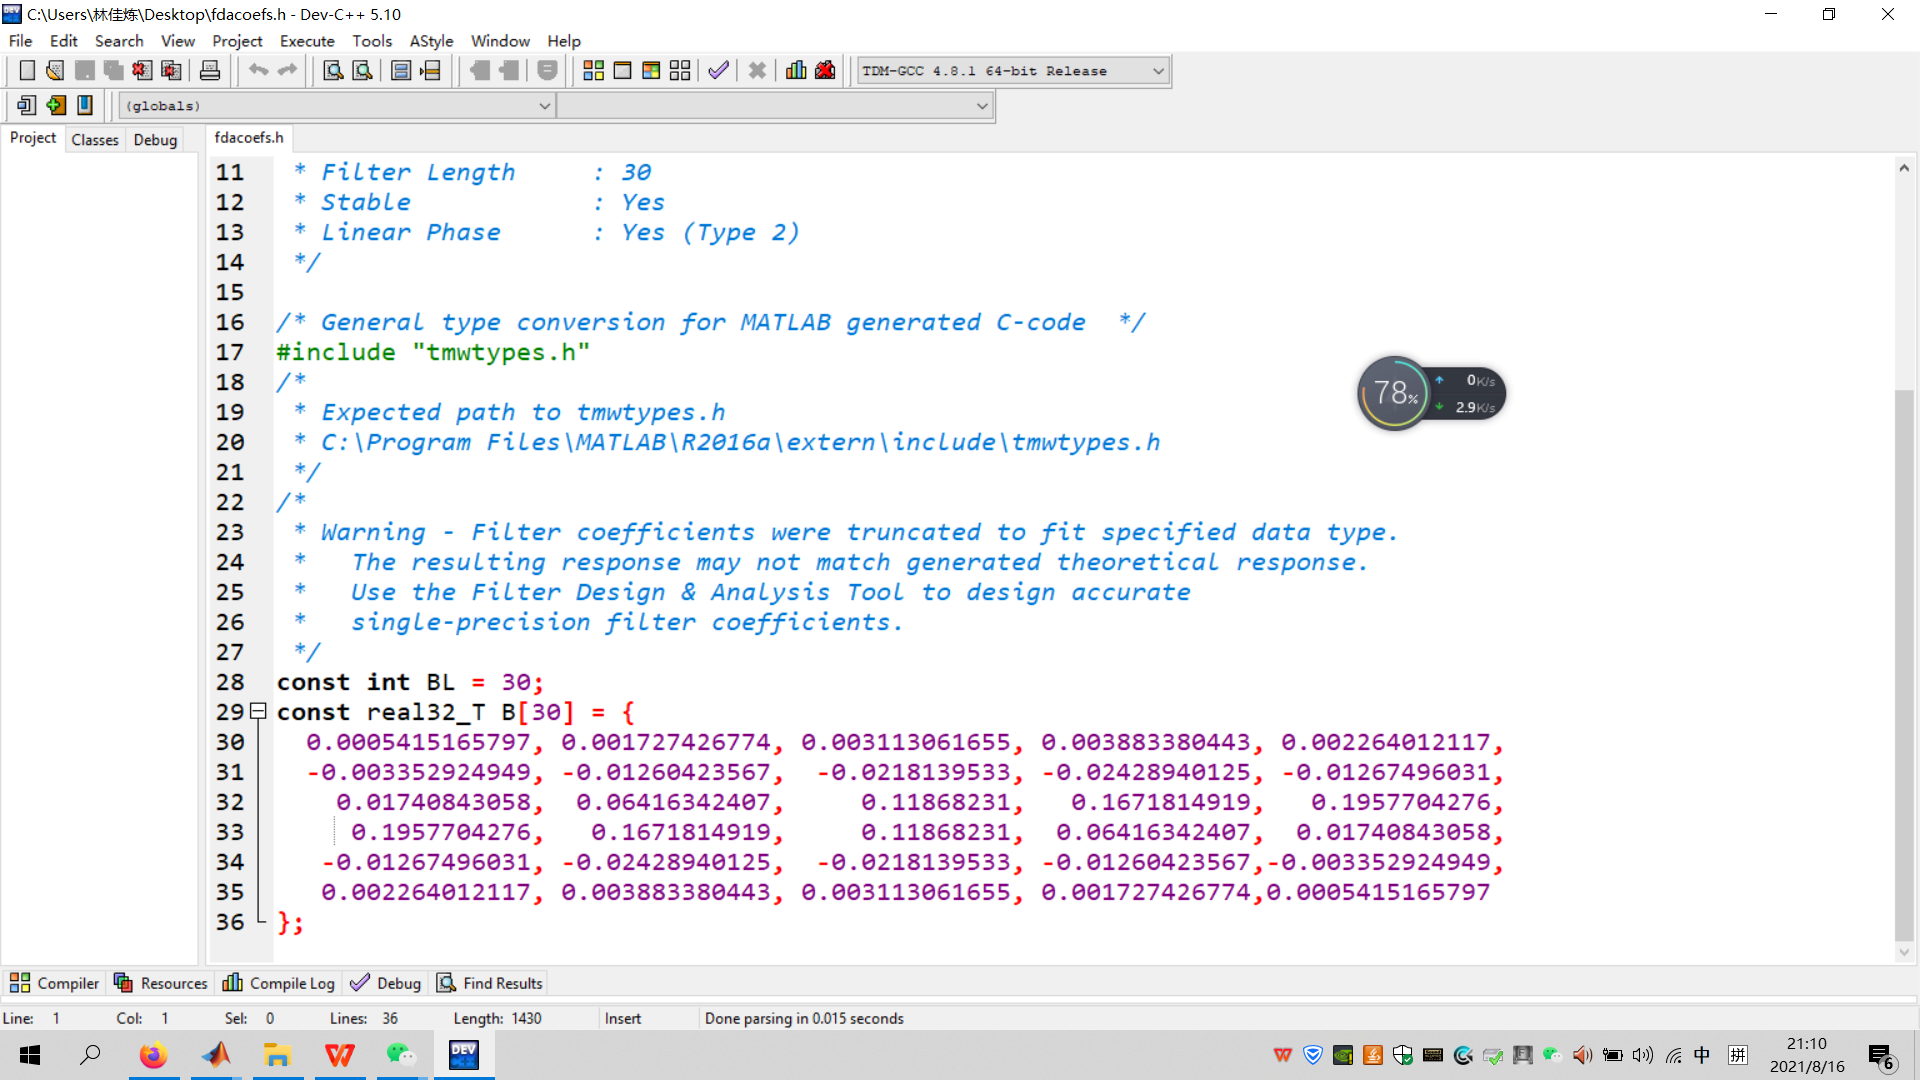Click the Redo arrow icon
The image size is (1920, 1080).
click(x=287, y=70)
